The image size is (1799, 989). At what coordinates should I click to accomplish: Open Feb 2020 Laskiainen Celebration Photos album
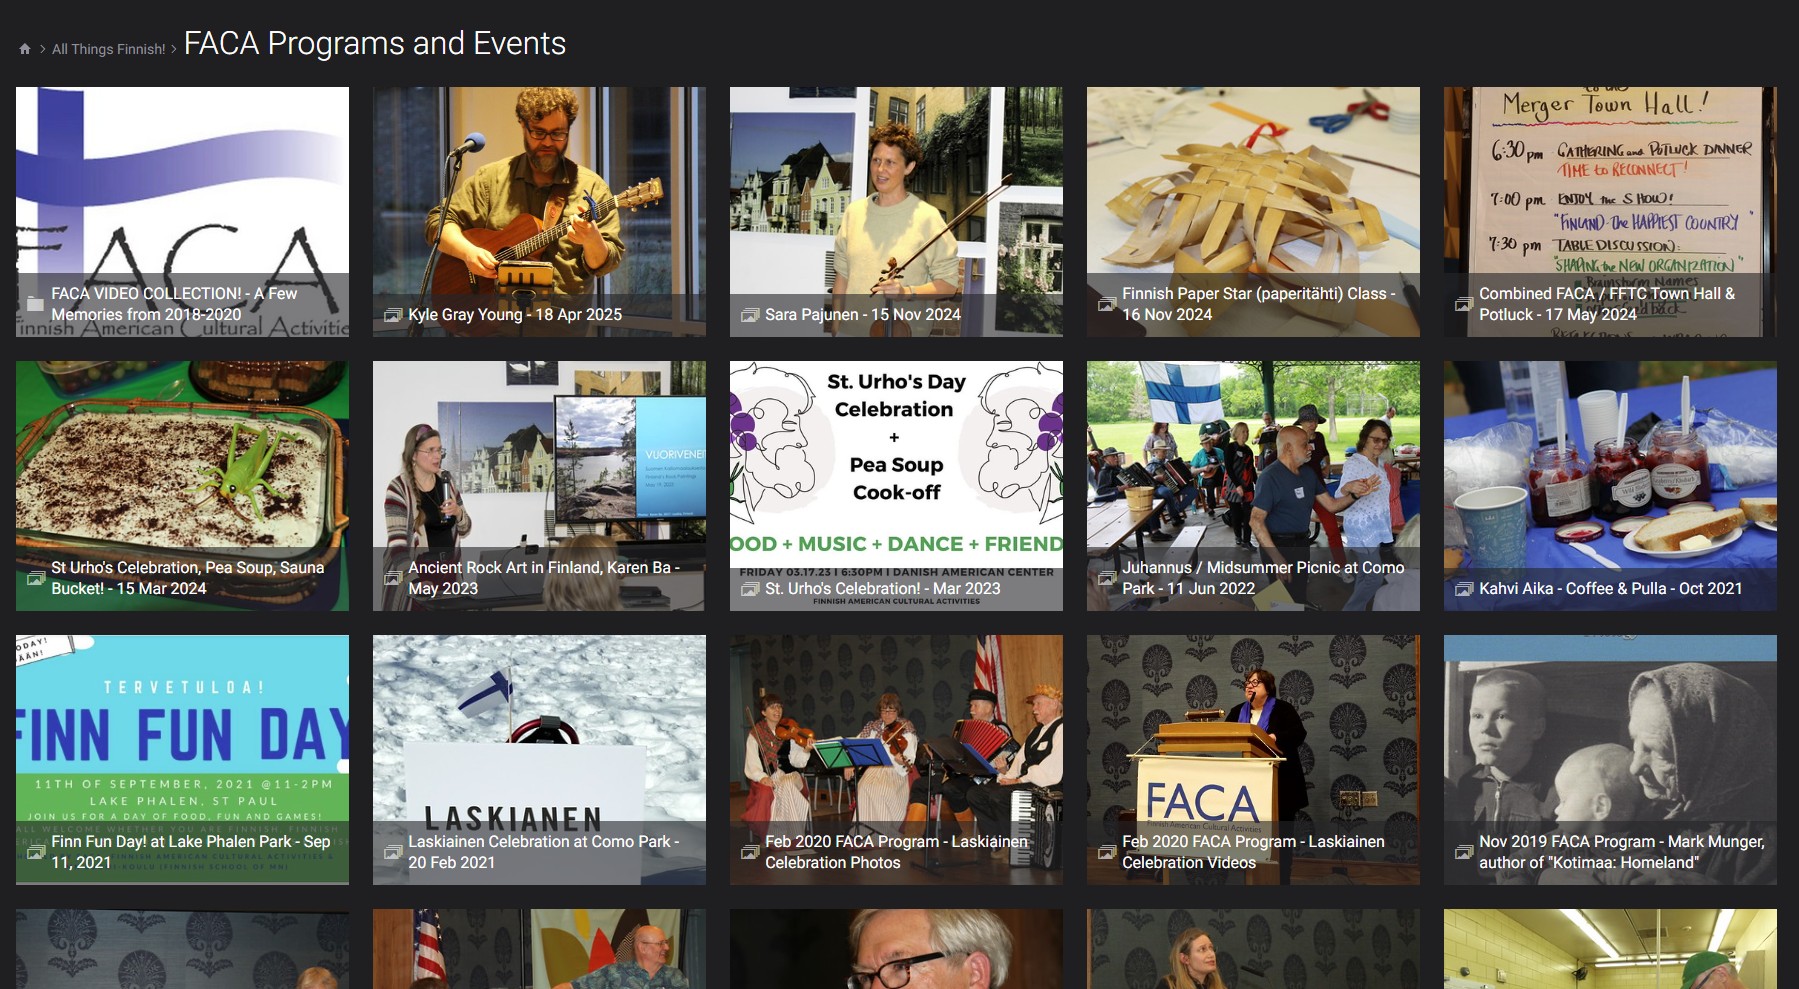coord(896,760)
